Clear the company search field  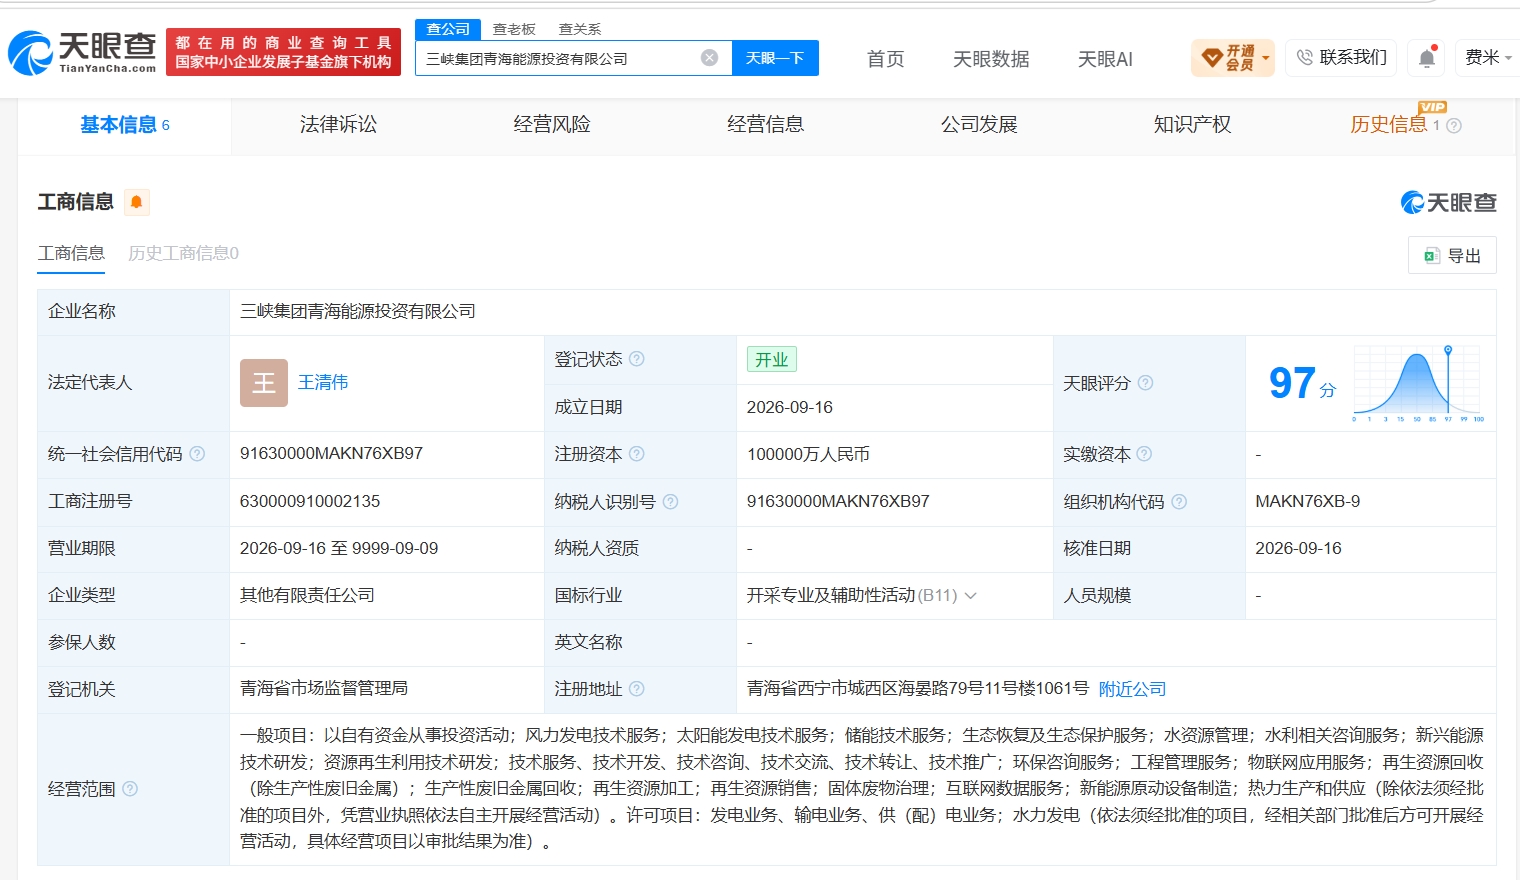[710, 58]
